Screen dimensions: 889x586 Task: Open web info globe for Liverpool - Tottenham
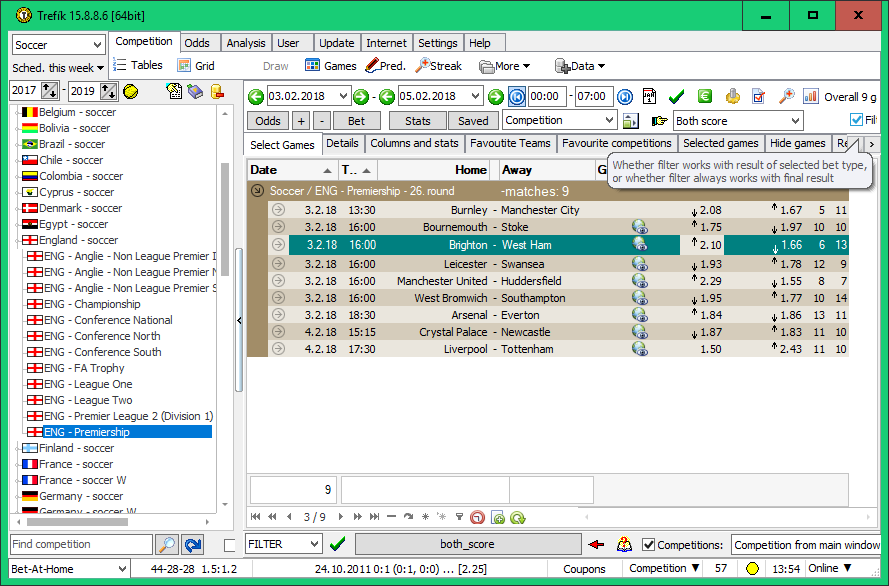click(640, 349)
